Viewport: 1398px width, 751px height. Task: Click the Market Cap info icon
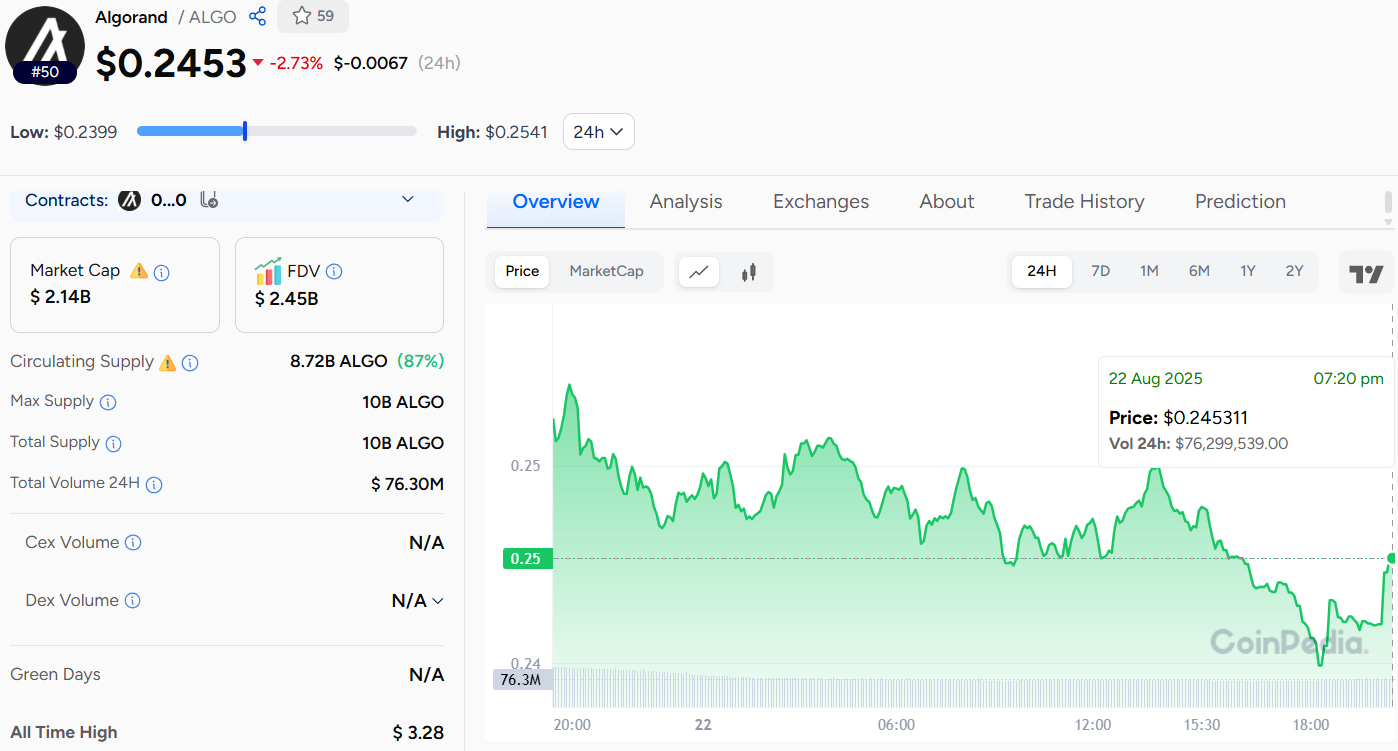[162, 272]
